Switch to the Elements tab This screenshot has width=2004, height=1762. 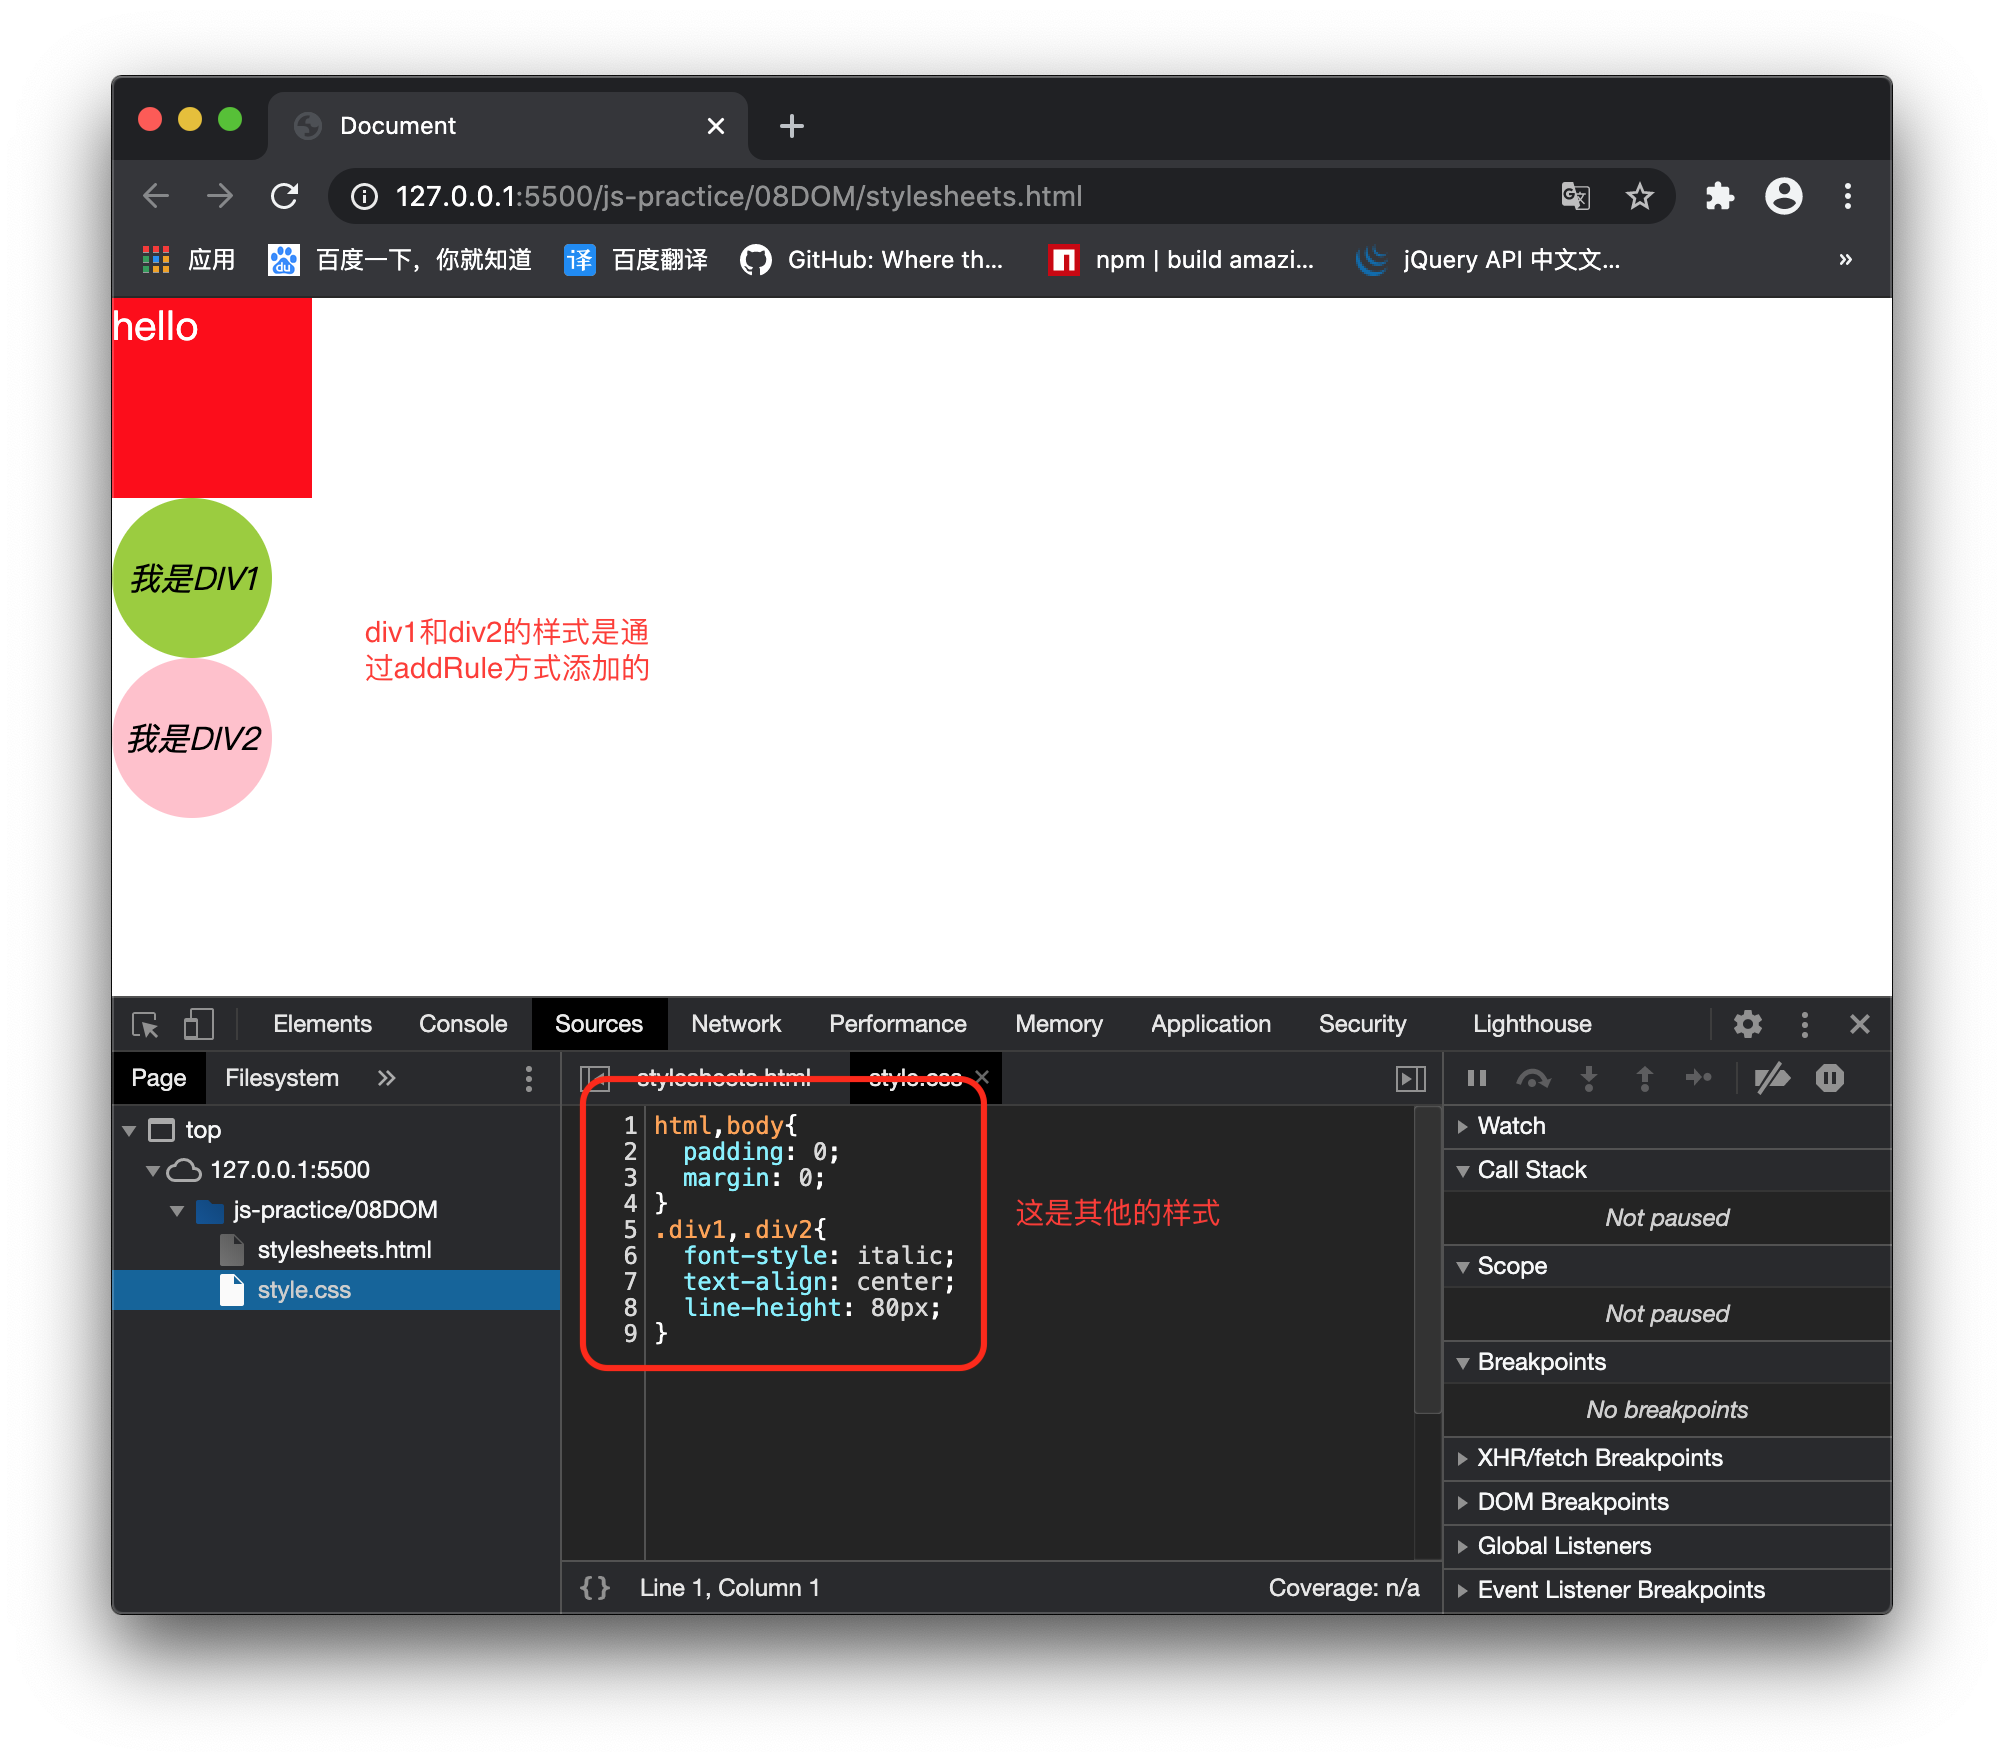click(x=322, y=1024)
